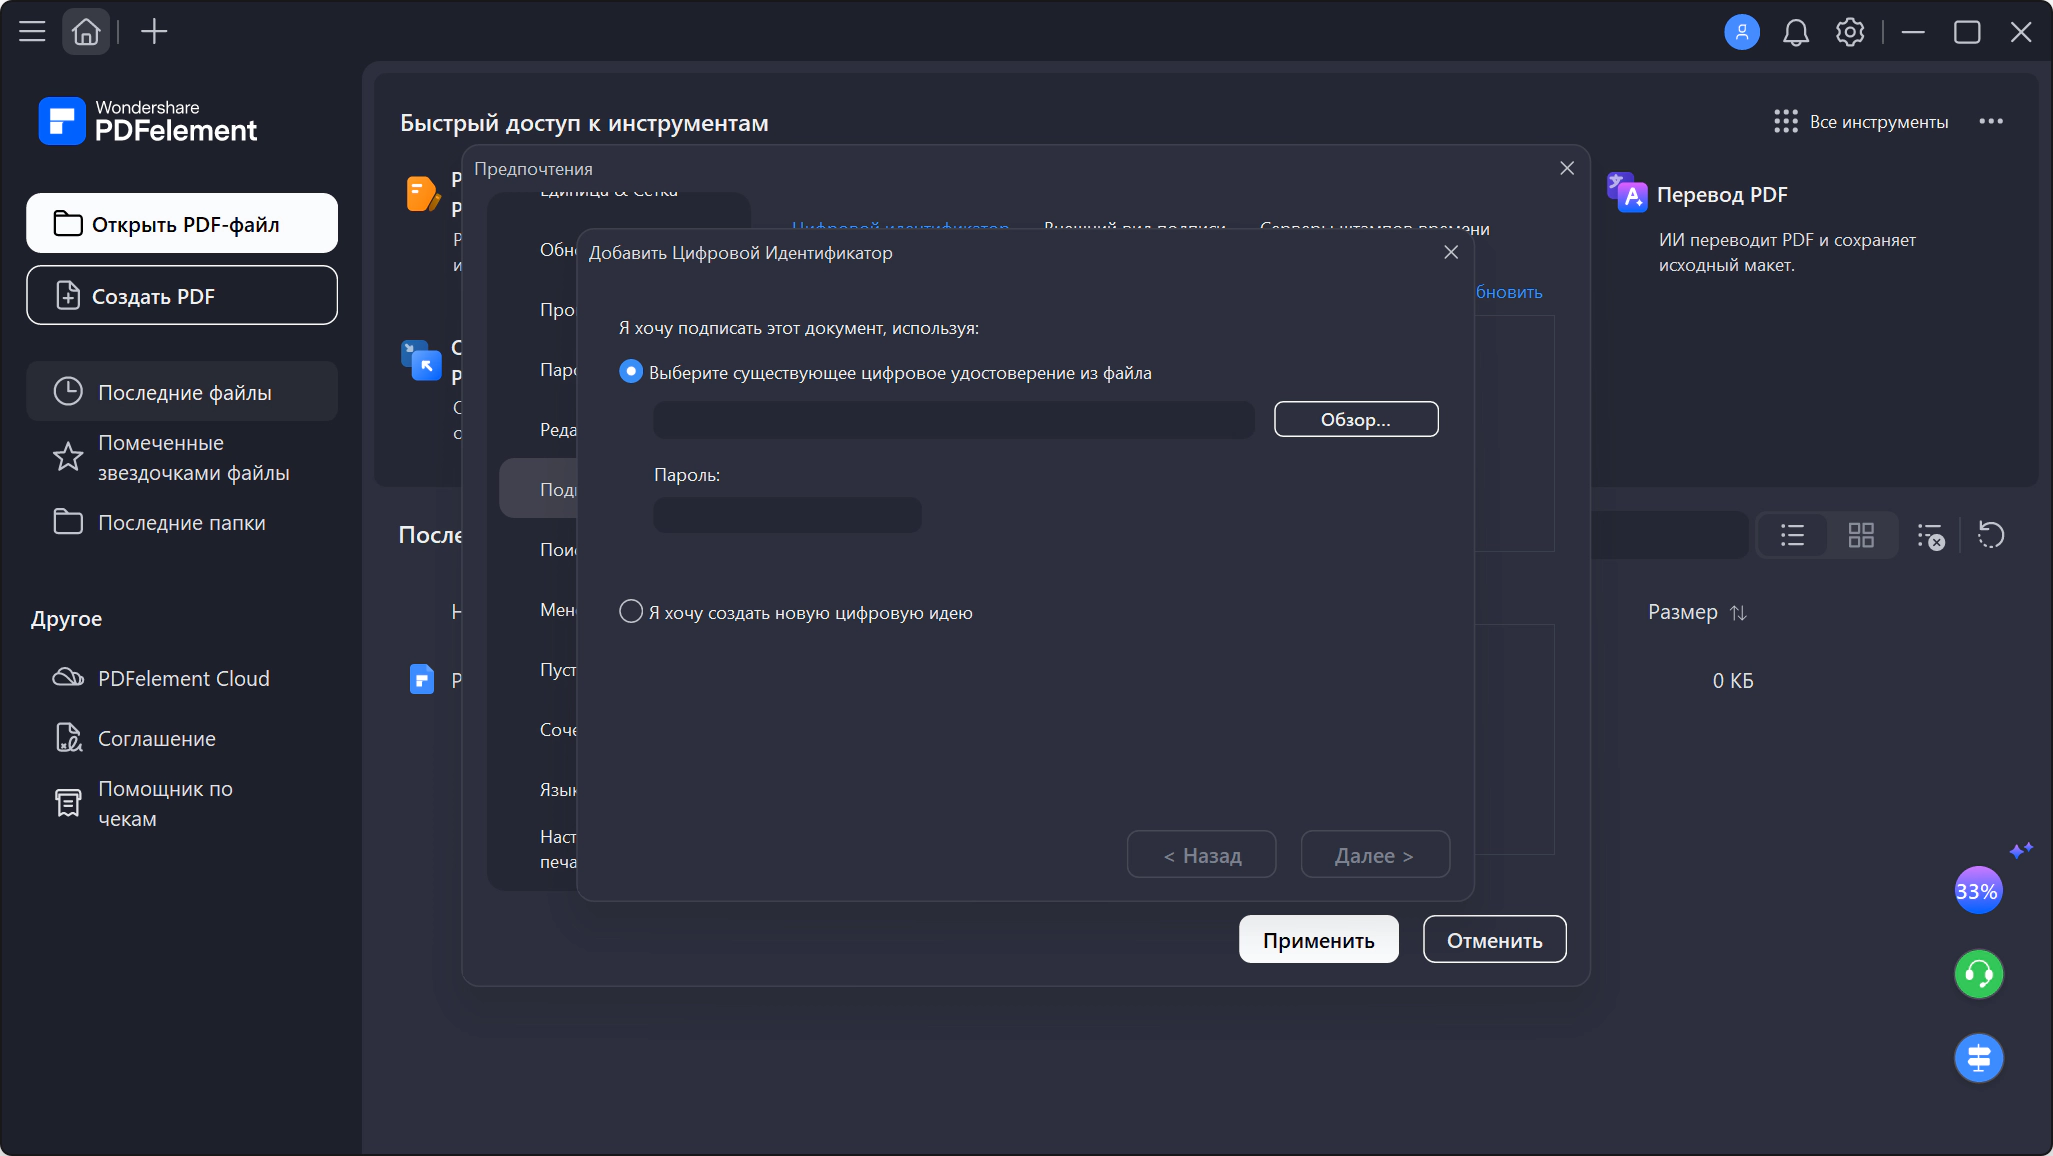Viewport: 2053px width, 1156px height.
Task: Refresh the recent files list
Action: pos(1991,535)
